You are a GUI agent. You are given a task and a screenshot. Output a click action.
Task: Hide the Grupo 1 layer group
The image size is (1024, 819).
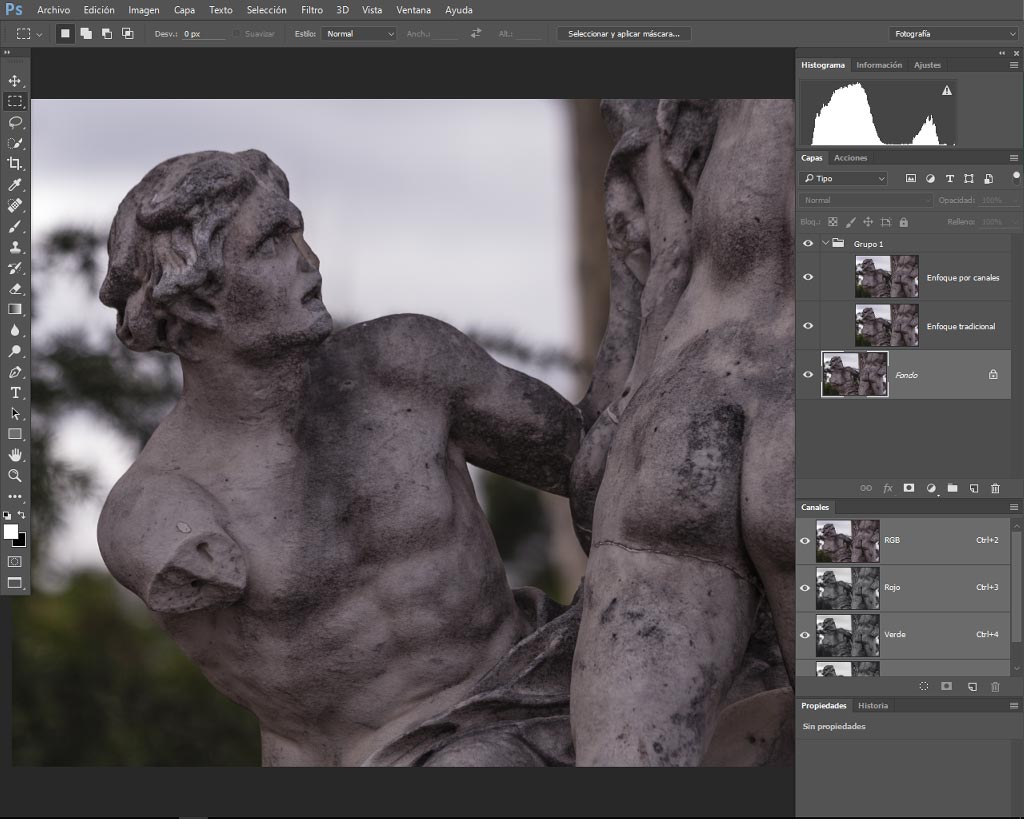tap(808, 244)
